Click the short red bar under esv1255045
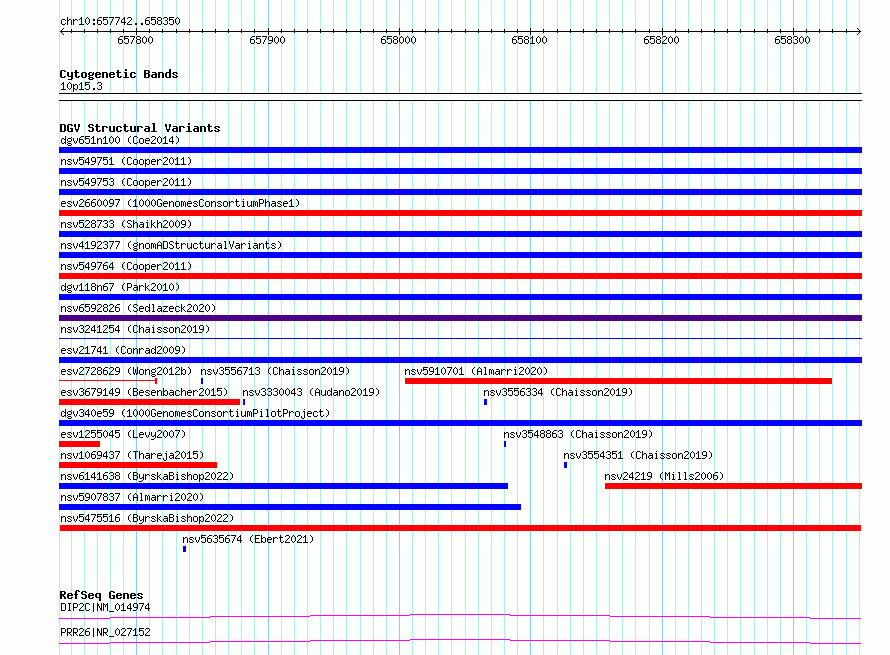 click(79, 444)
